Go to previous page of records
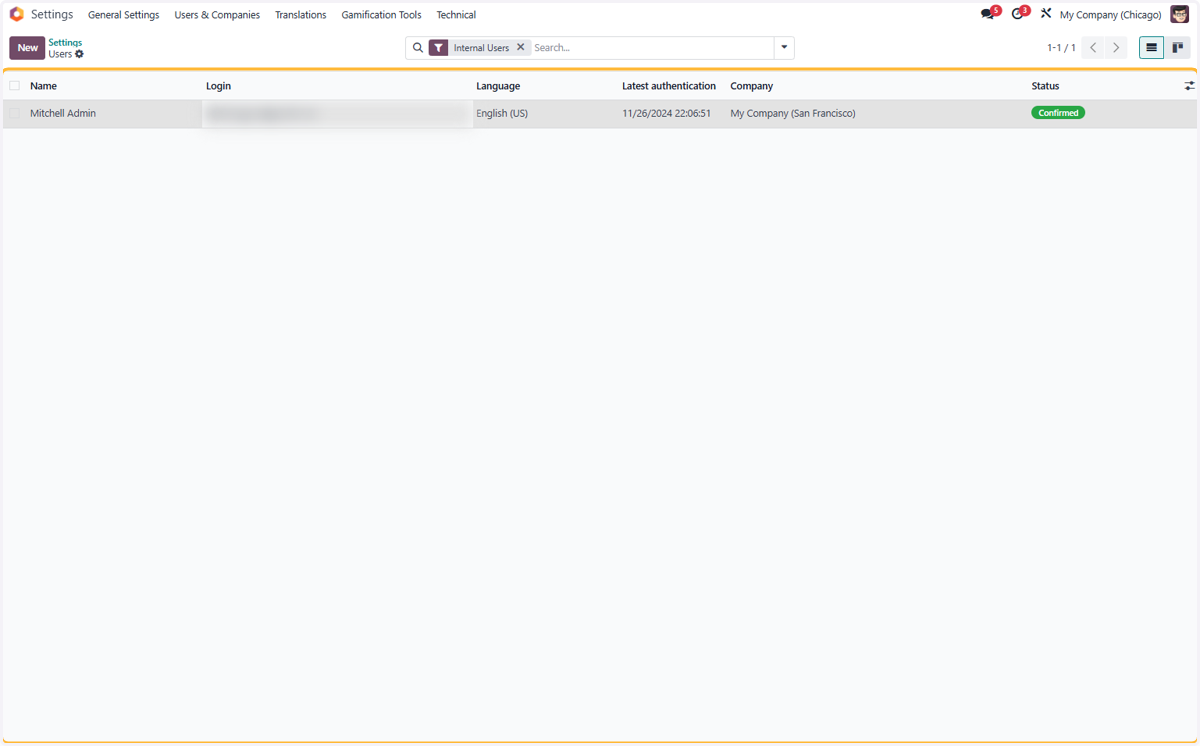This screenshot has height=746, width=1200. pyautogui.click(x=1093, y=48)
